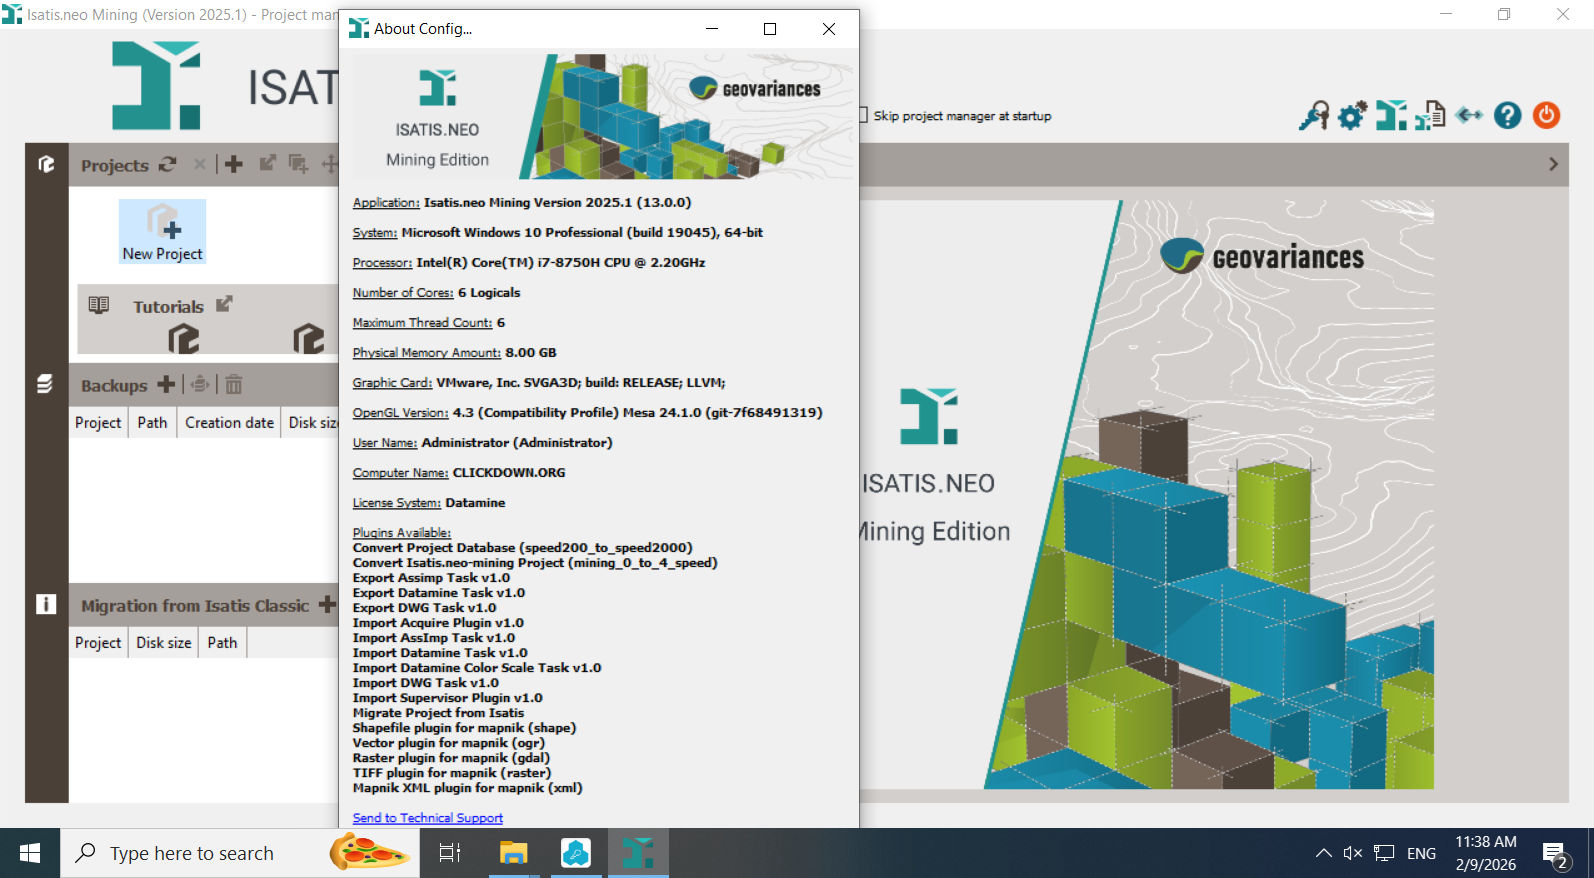Click the greyed X icon next to Projects

coord(199,164)
